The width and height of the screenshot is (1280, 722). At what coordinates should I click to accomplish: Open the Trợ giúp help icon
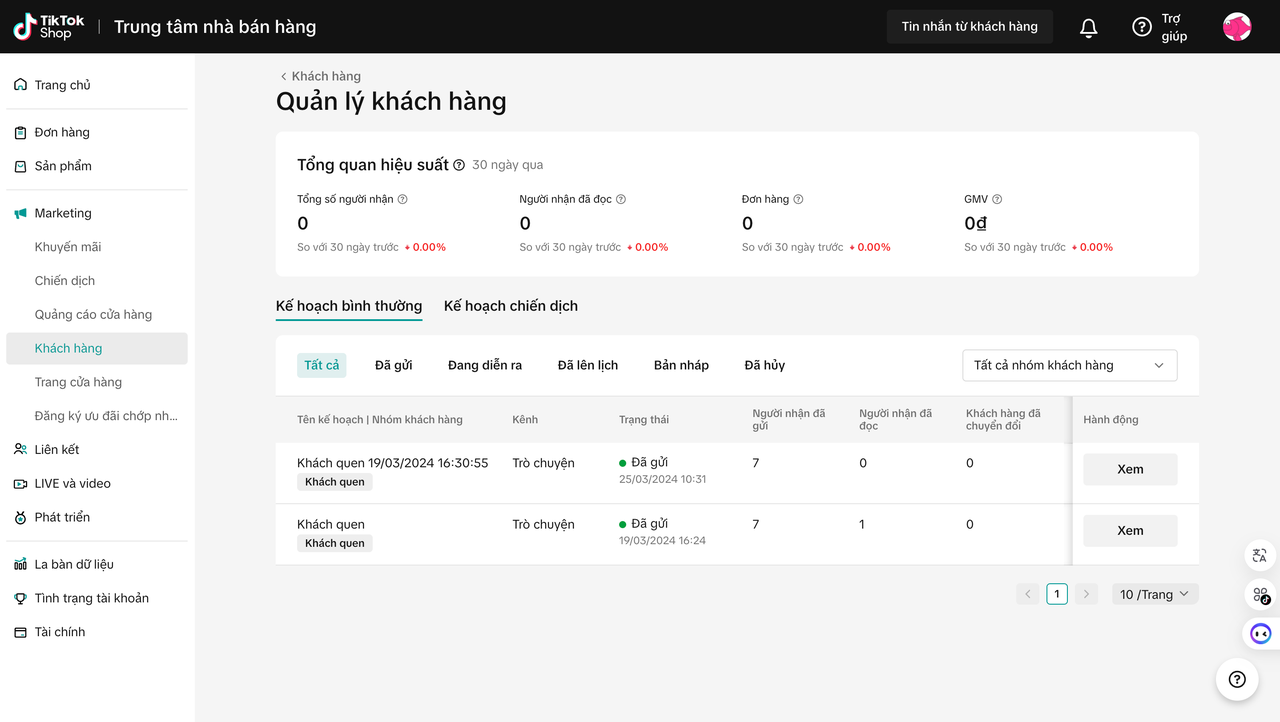click(x=1142, y=27)
